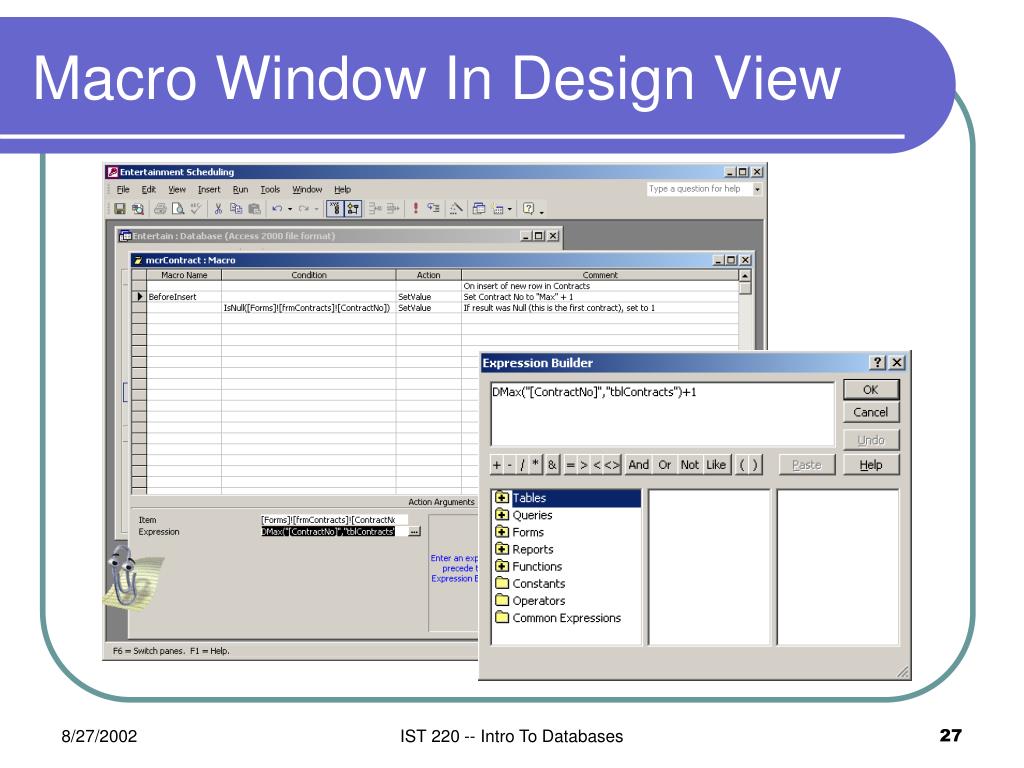Click the Delete Rows toolbar icon

click(x=392, y=209)
